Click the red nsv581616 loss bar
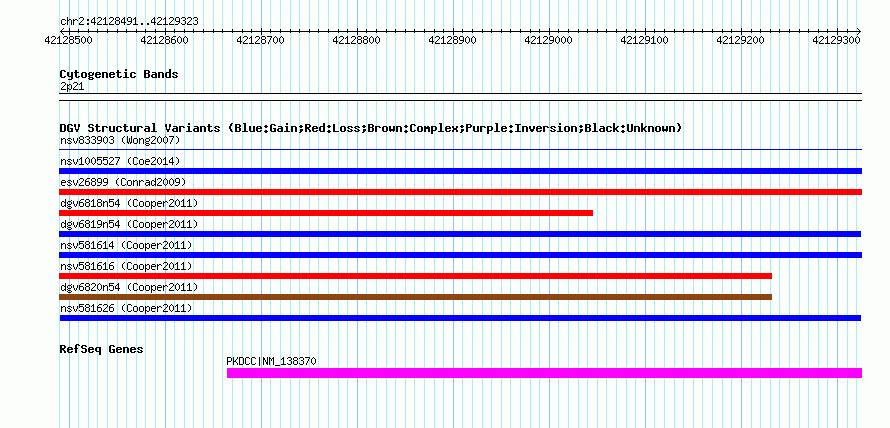The image size is (890, 428). [x=415, y=276]
